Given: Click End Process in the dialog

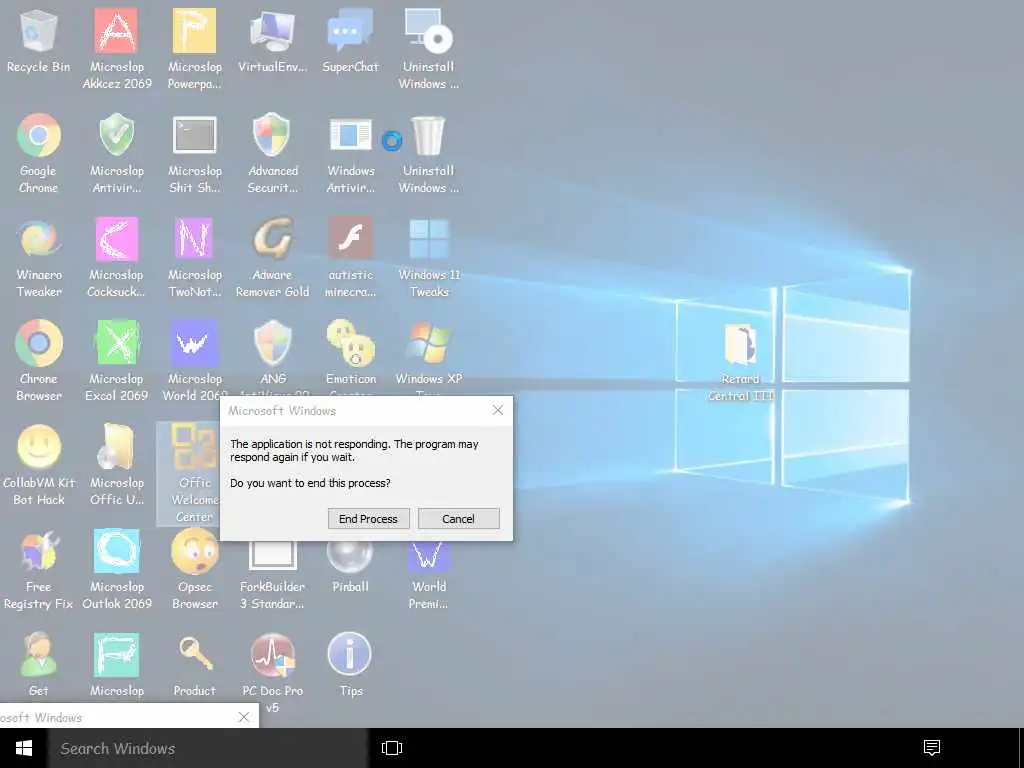Looking at the screenshot, I should [368, 519].
